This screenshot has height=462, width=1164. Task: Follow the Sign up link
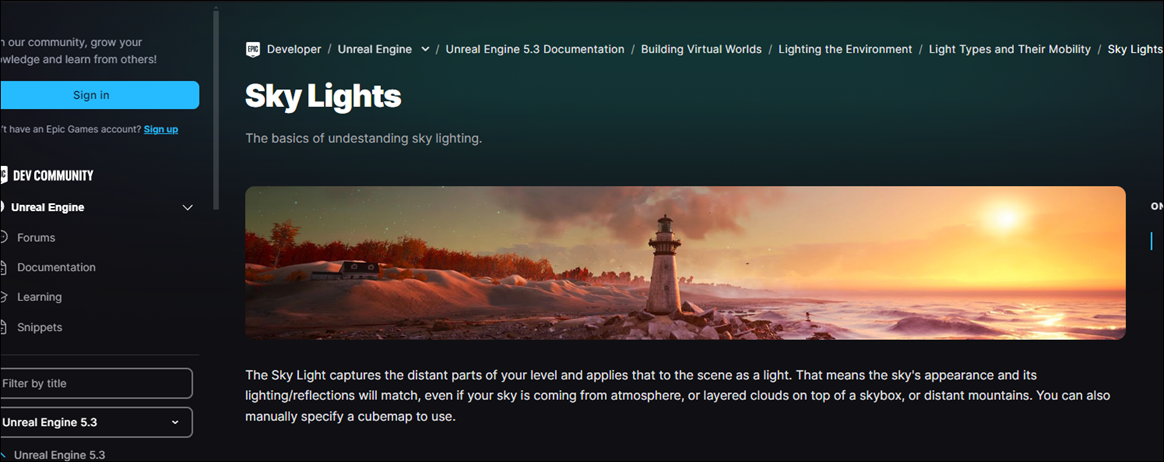(x=161, y=129)
